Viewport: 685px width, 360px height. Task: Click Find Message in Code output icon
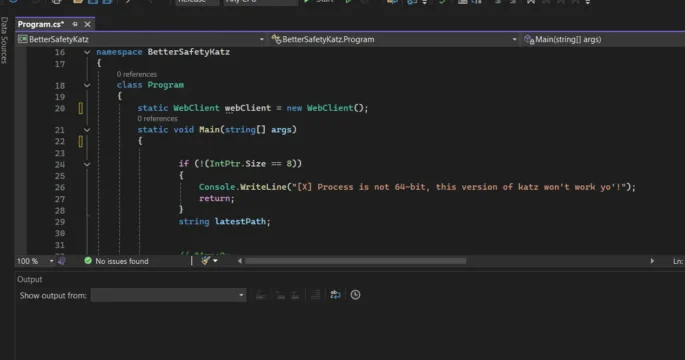coord(260,295)
